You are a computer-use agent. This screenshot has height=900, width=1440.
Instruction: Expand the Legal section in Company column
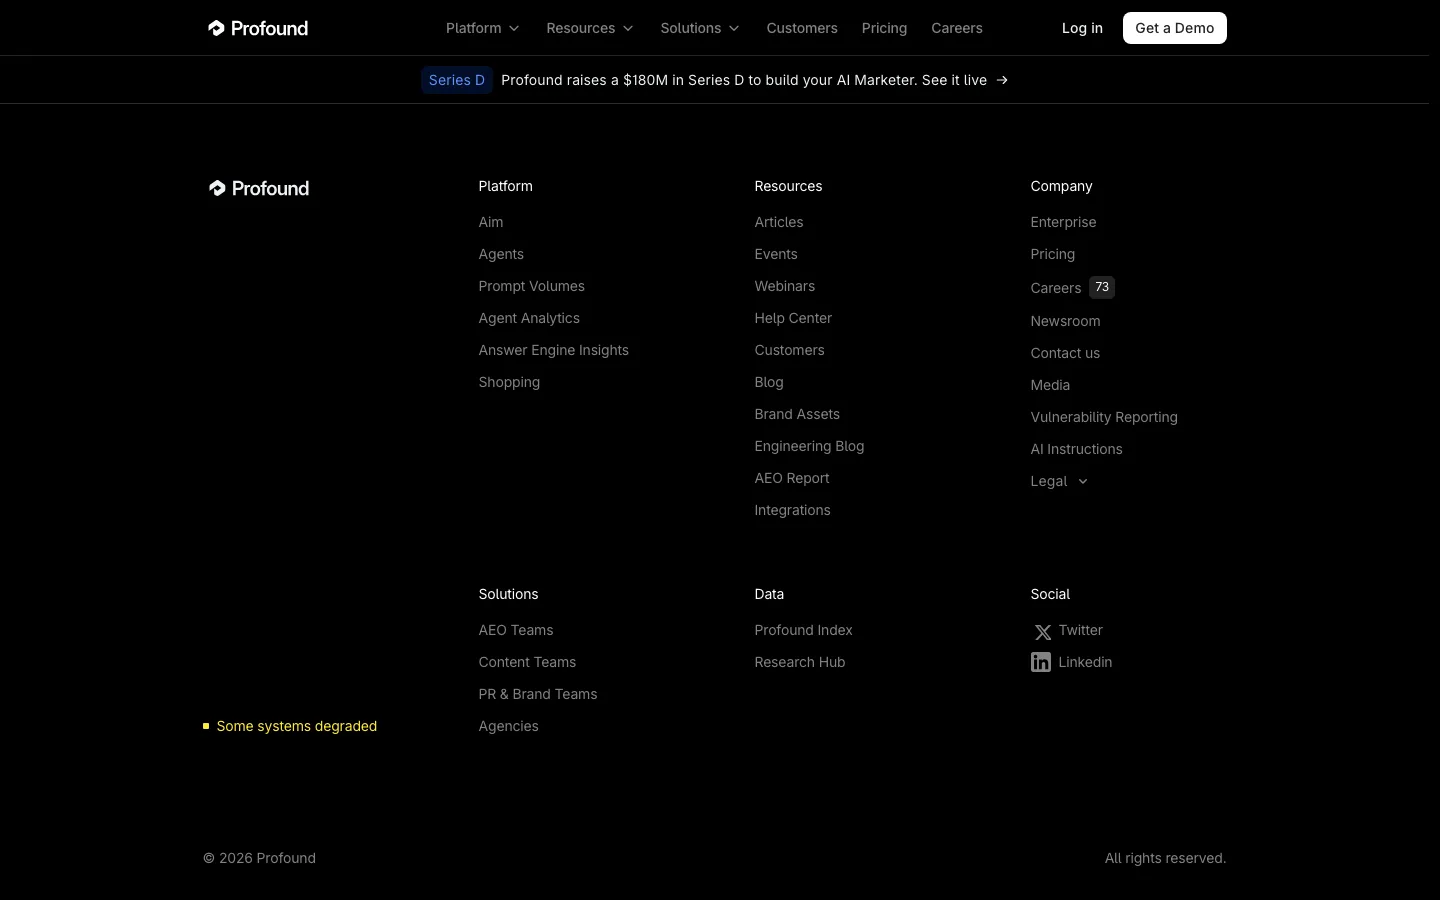(x=1059, y=481)
